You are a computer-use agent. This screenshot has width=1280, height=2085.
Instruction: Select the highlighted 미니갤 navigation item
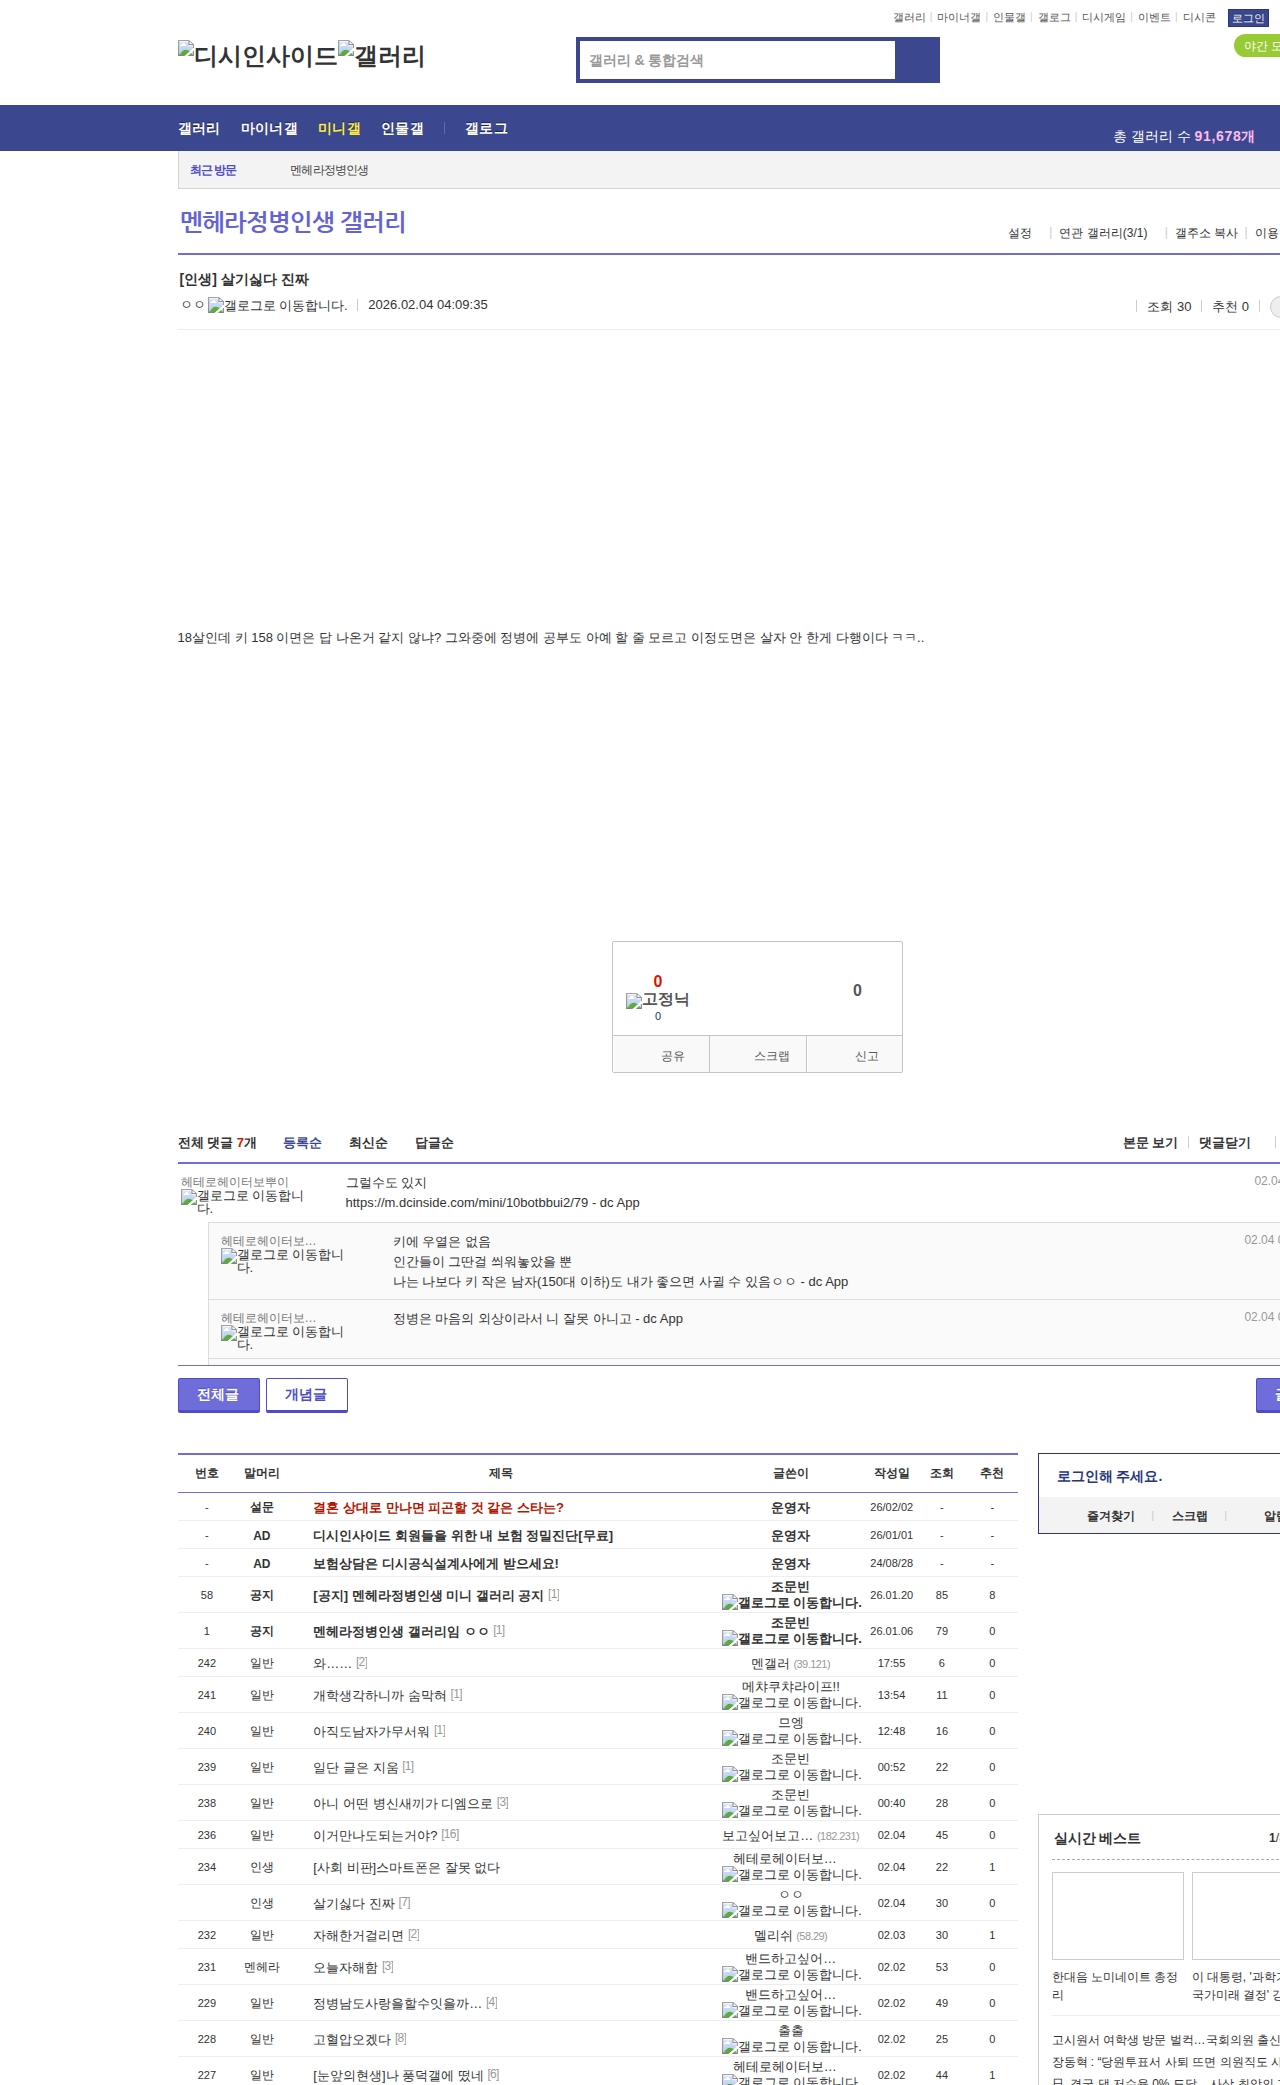pyautogui.click(x=339, y=129)
